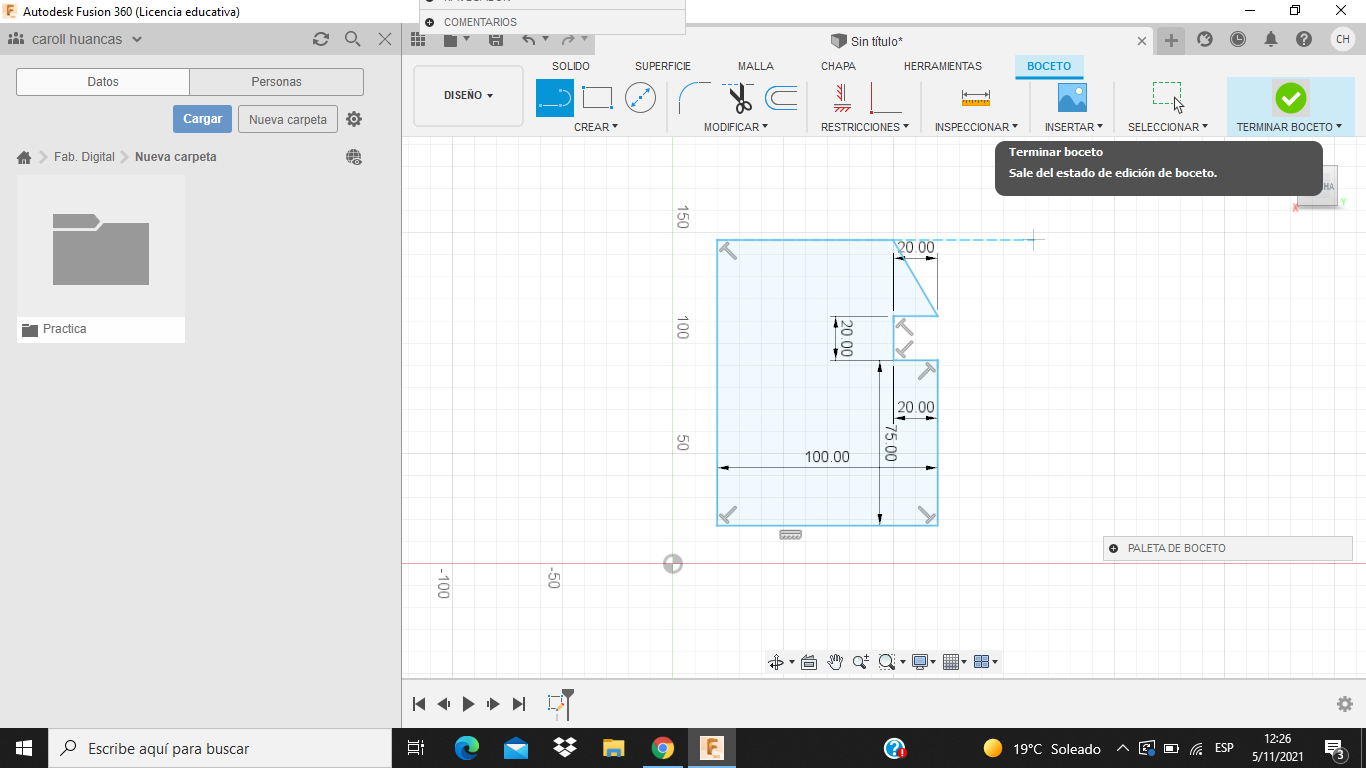Open the Orbit options dropdown
Image resolution: width=1366 pixels, height=768 pixels.
(x=792, y=662)
